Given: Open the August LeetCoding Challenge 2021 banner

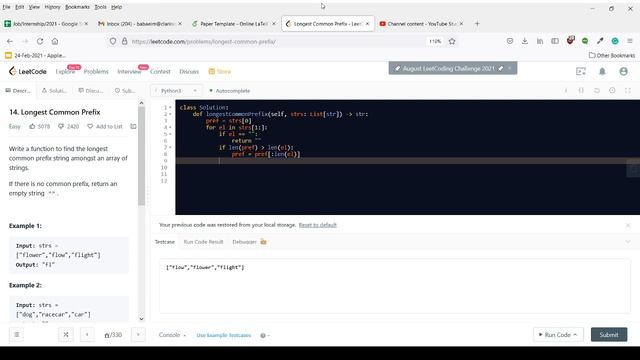Looking at the screenshot, I should (x=448, y=69).
